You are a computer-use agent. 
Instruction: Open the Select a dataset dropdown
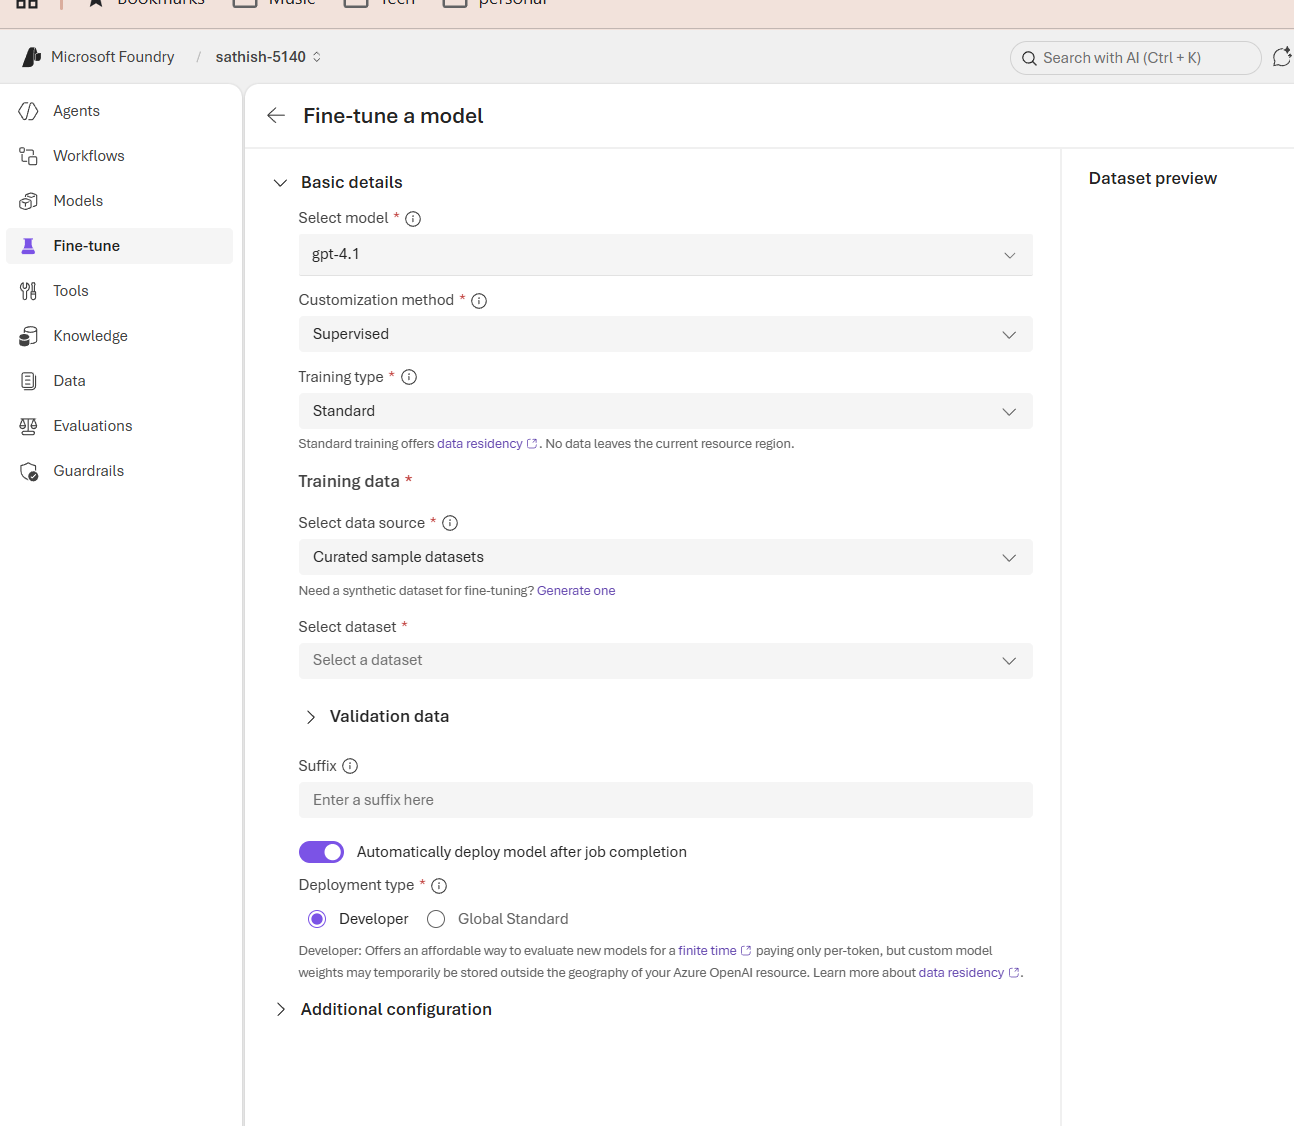tap(665, 661)
